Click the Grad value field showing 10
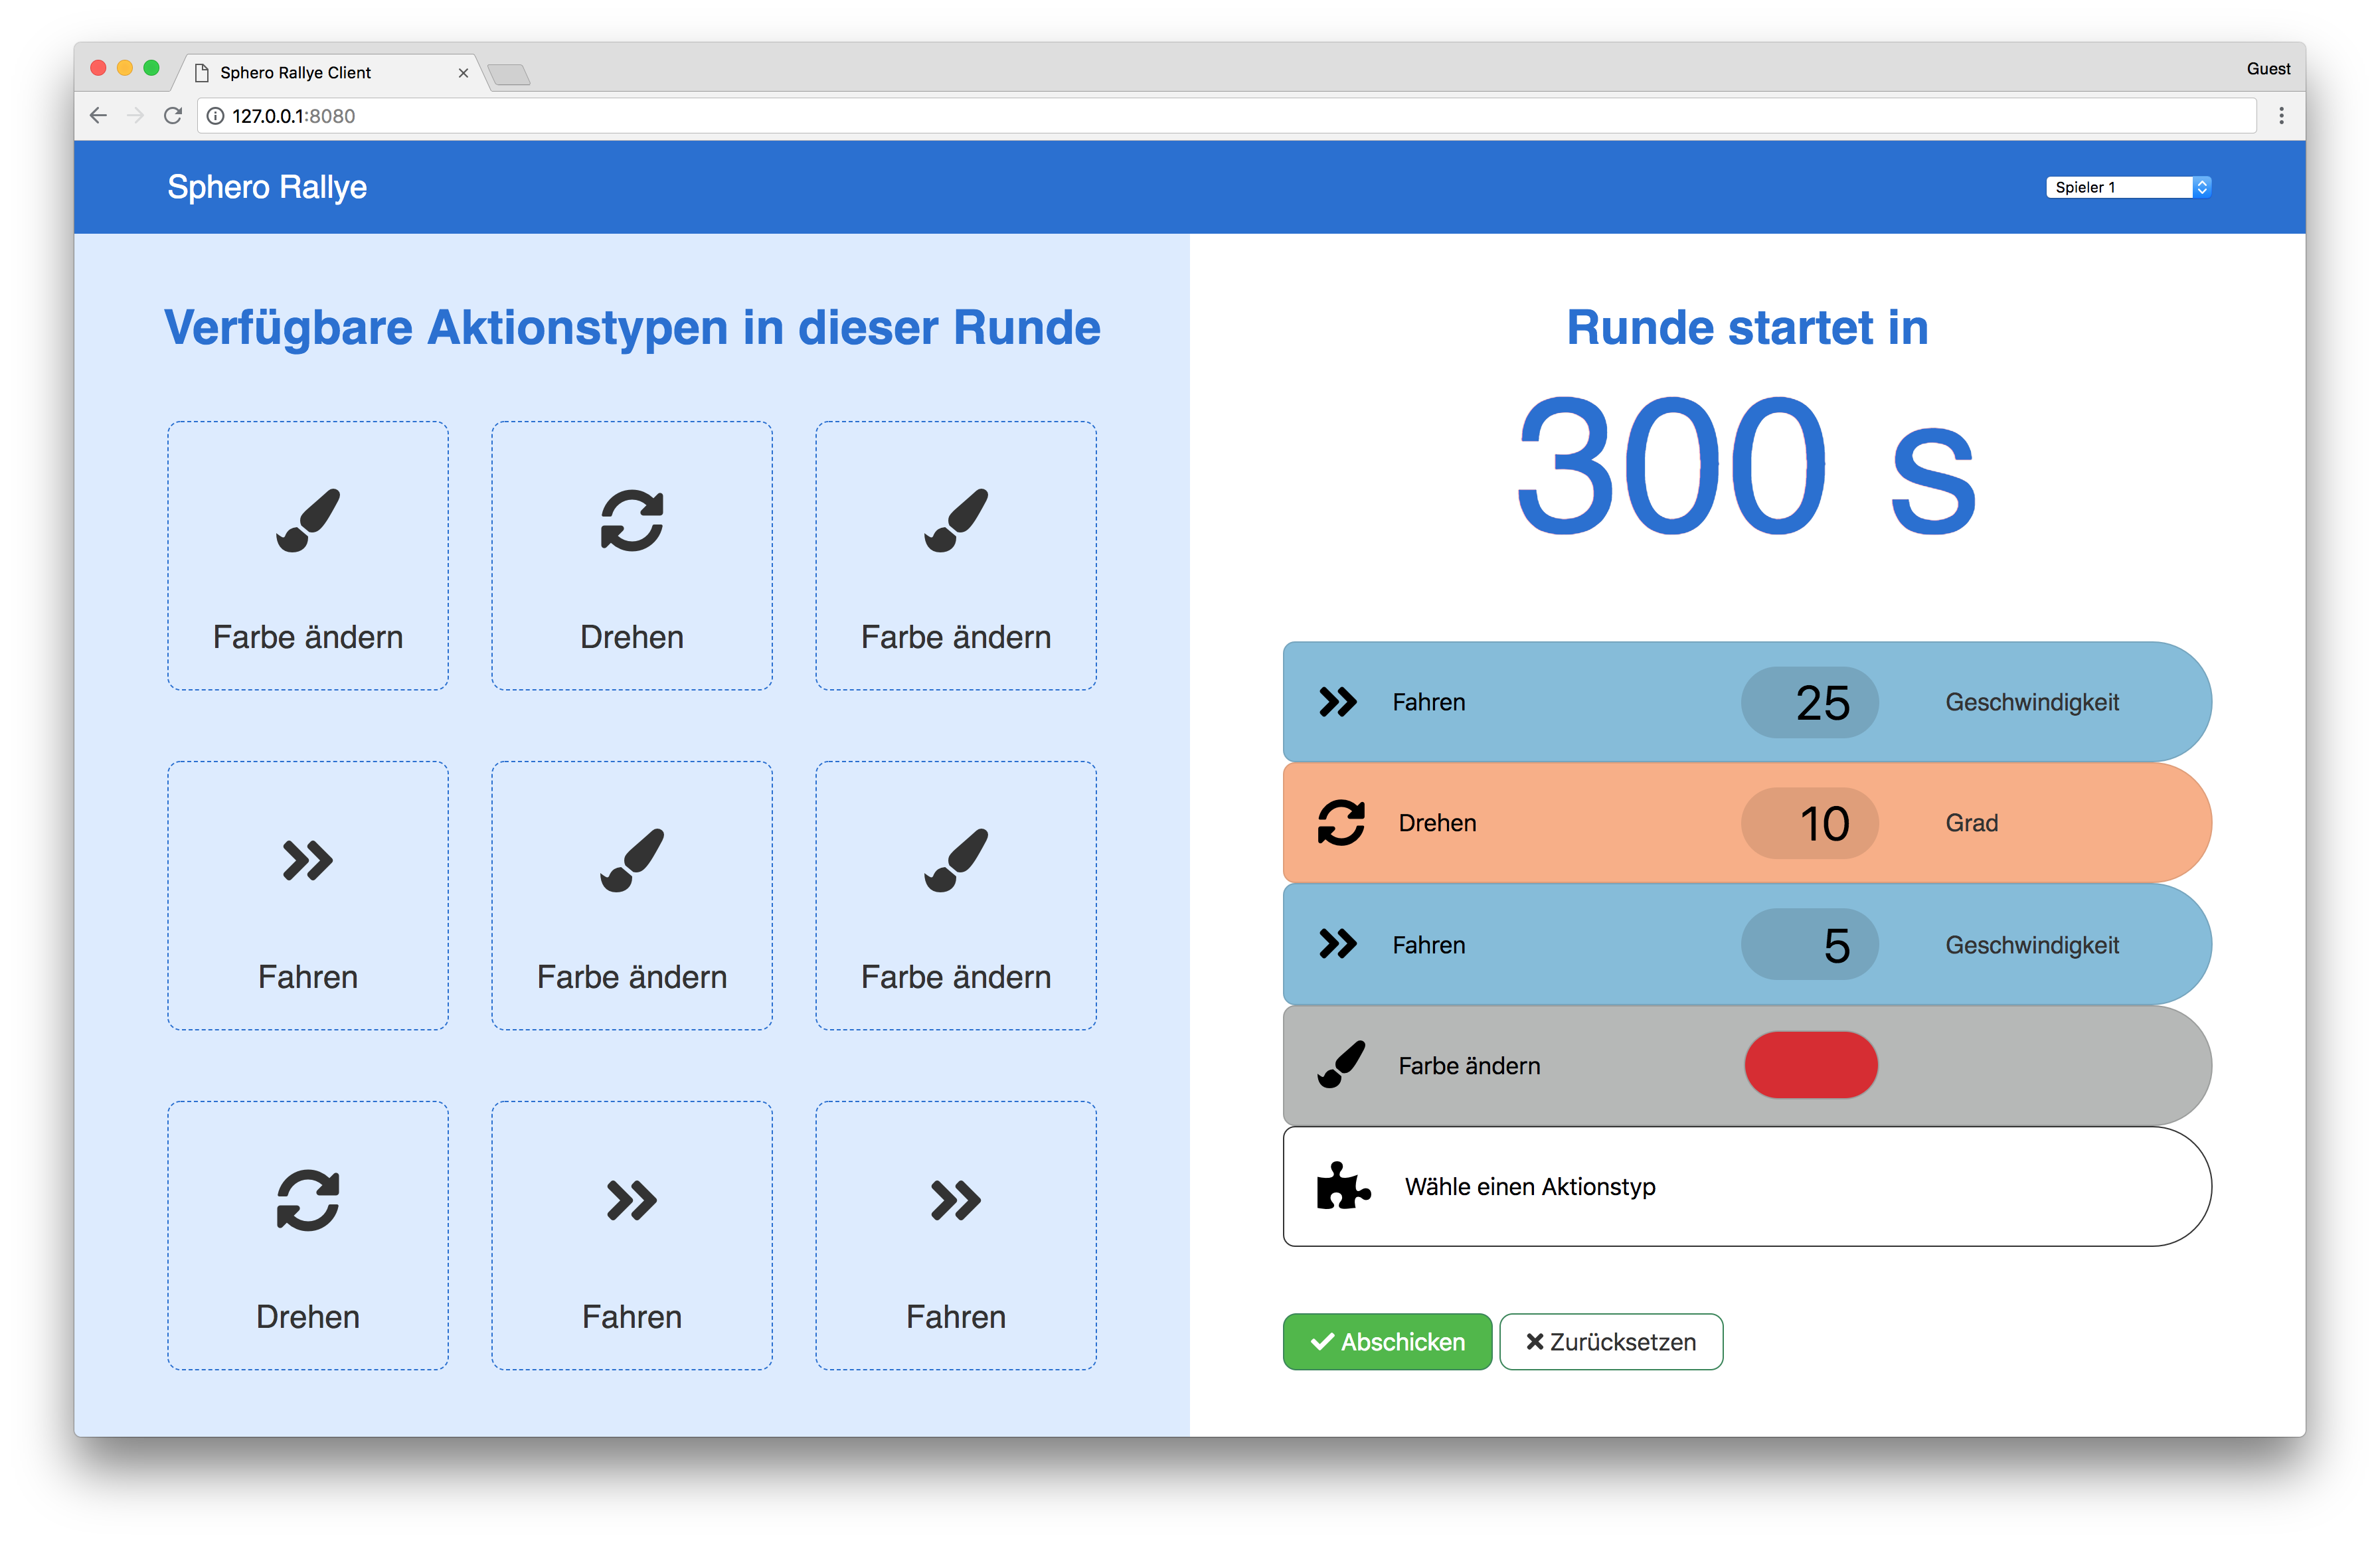 point(1810,823)
